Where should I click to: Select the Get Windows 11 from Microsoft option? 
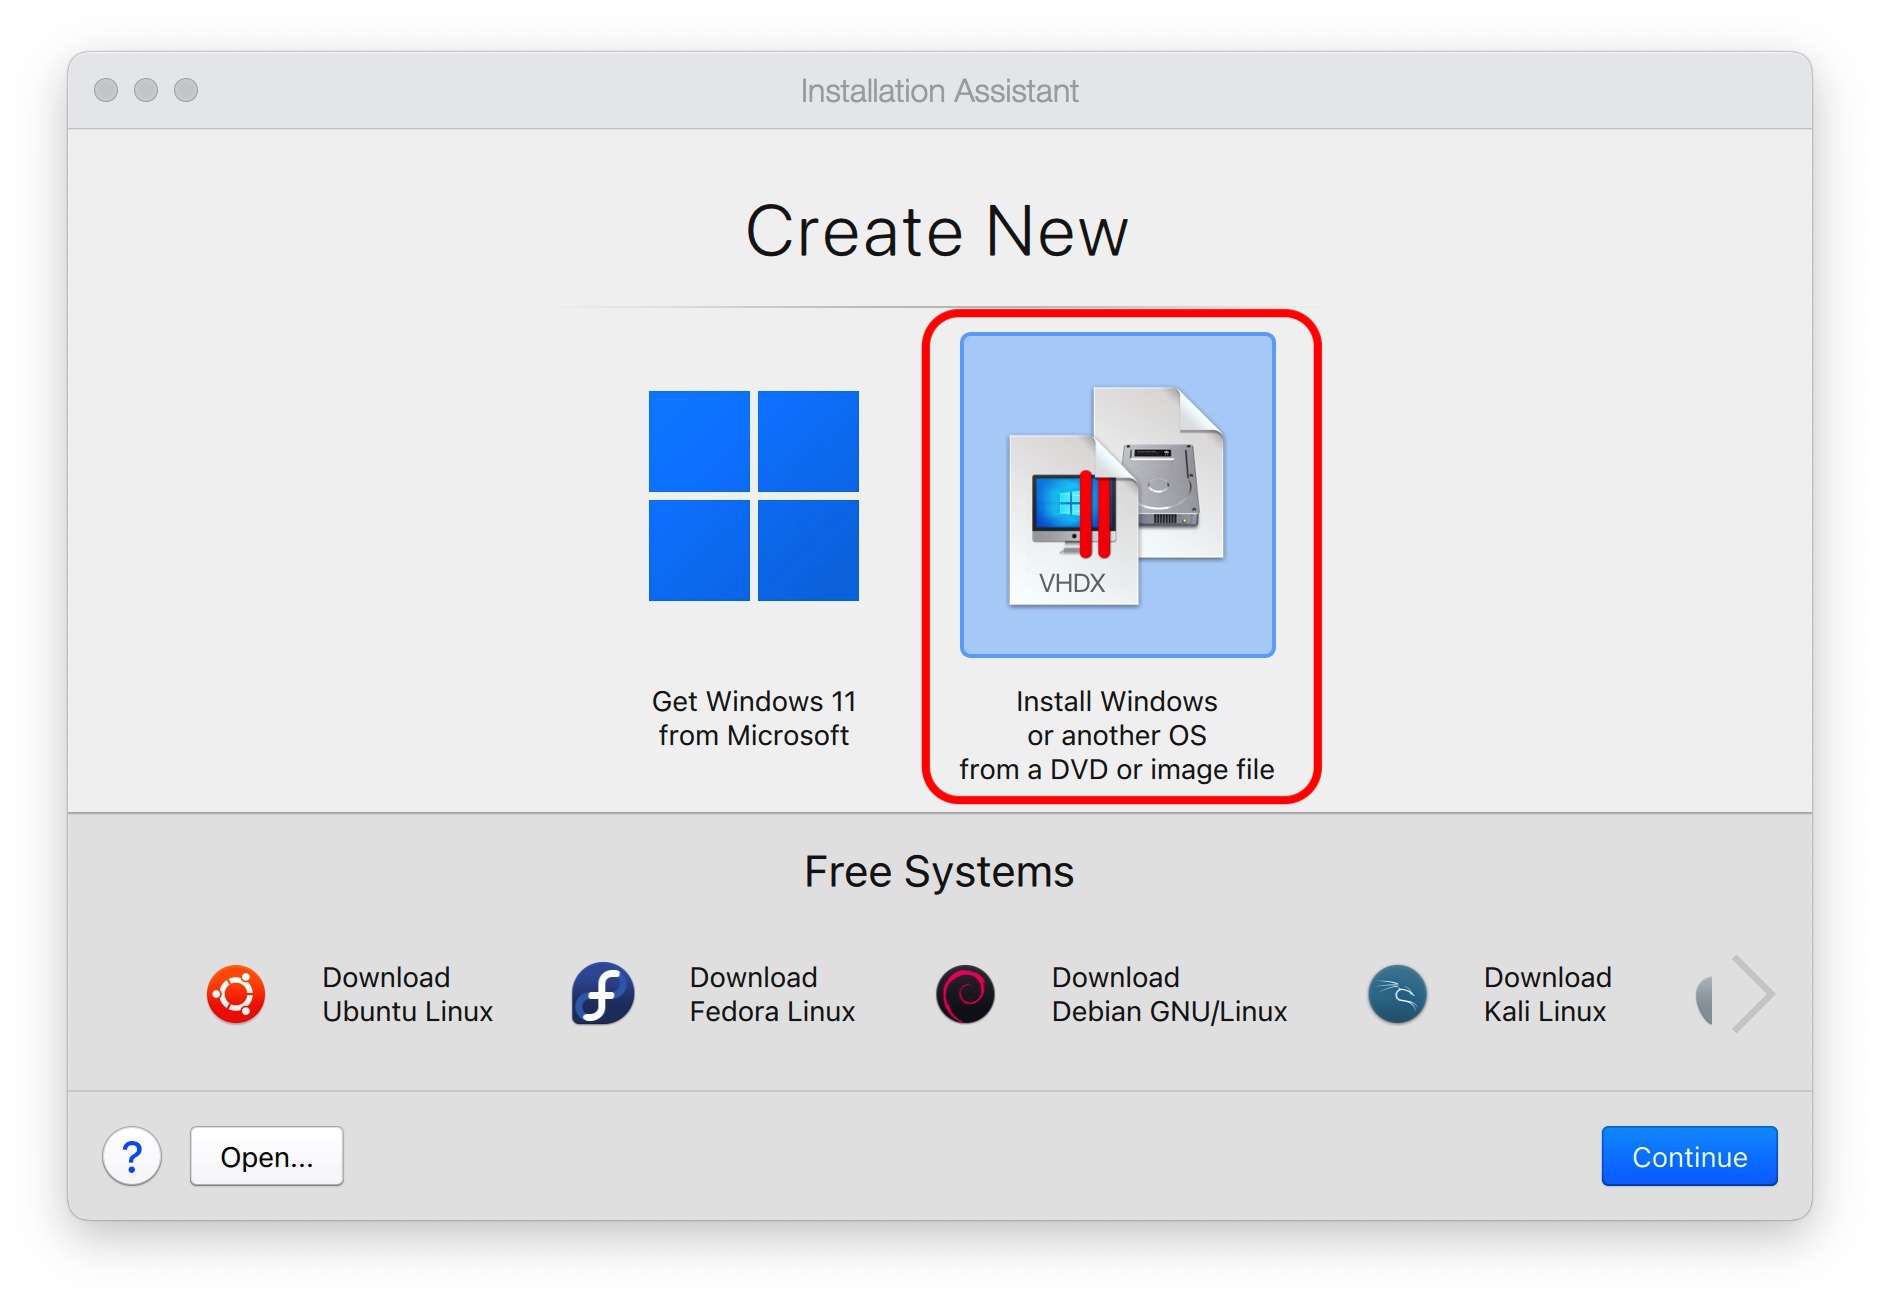pyautogui.click(x=754, y=560)
